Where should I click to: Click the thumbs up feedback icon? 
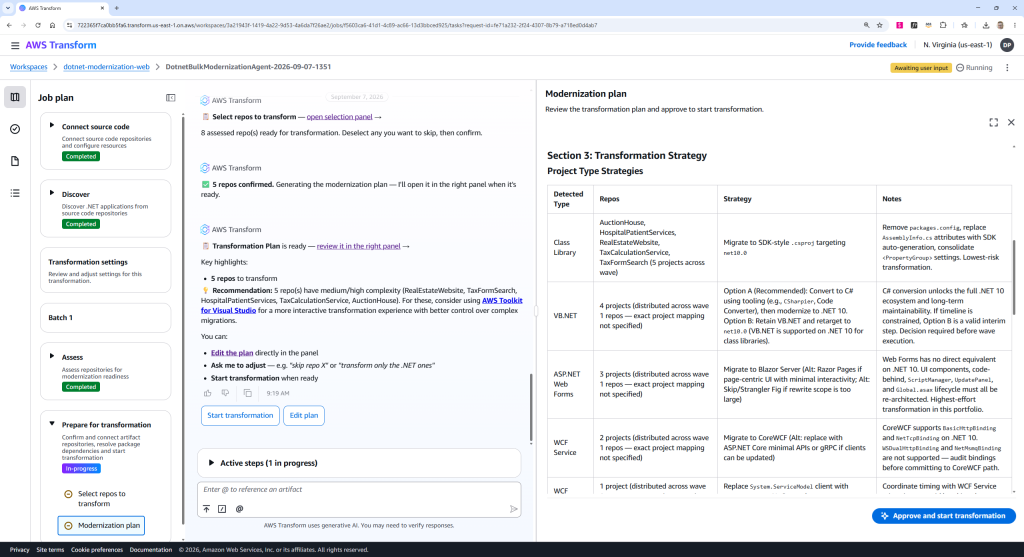[208, 393]
